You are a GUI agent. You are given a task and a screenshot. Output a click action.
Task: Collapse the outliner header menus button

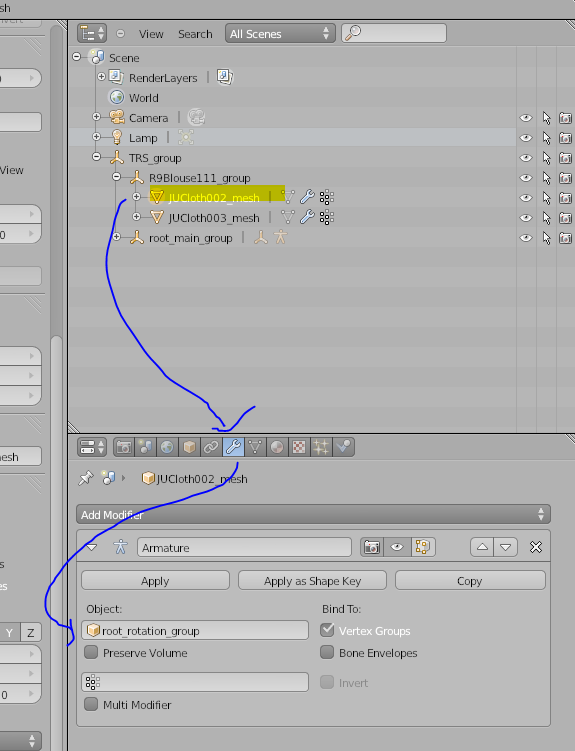(x=120, y=34)
